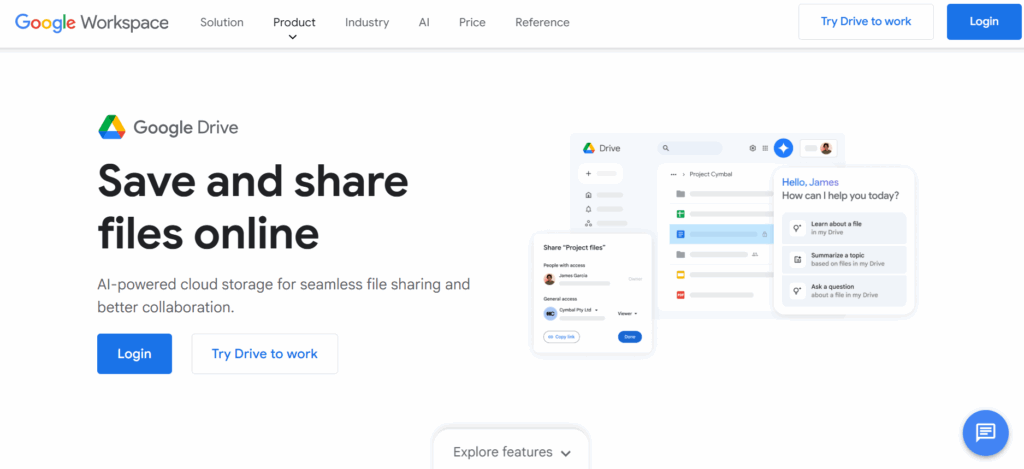
Task: Click the AI-powered cloud storage description text
Action: tap(283, 296)
